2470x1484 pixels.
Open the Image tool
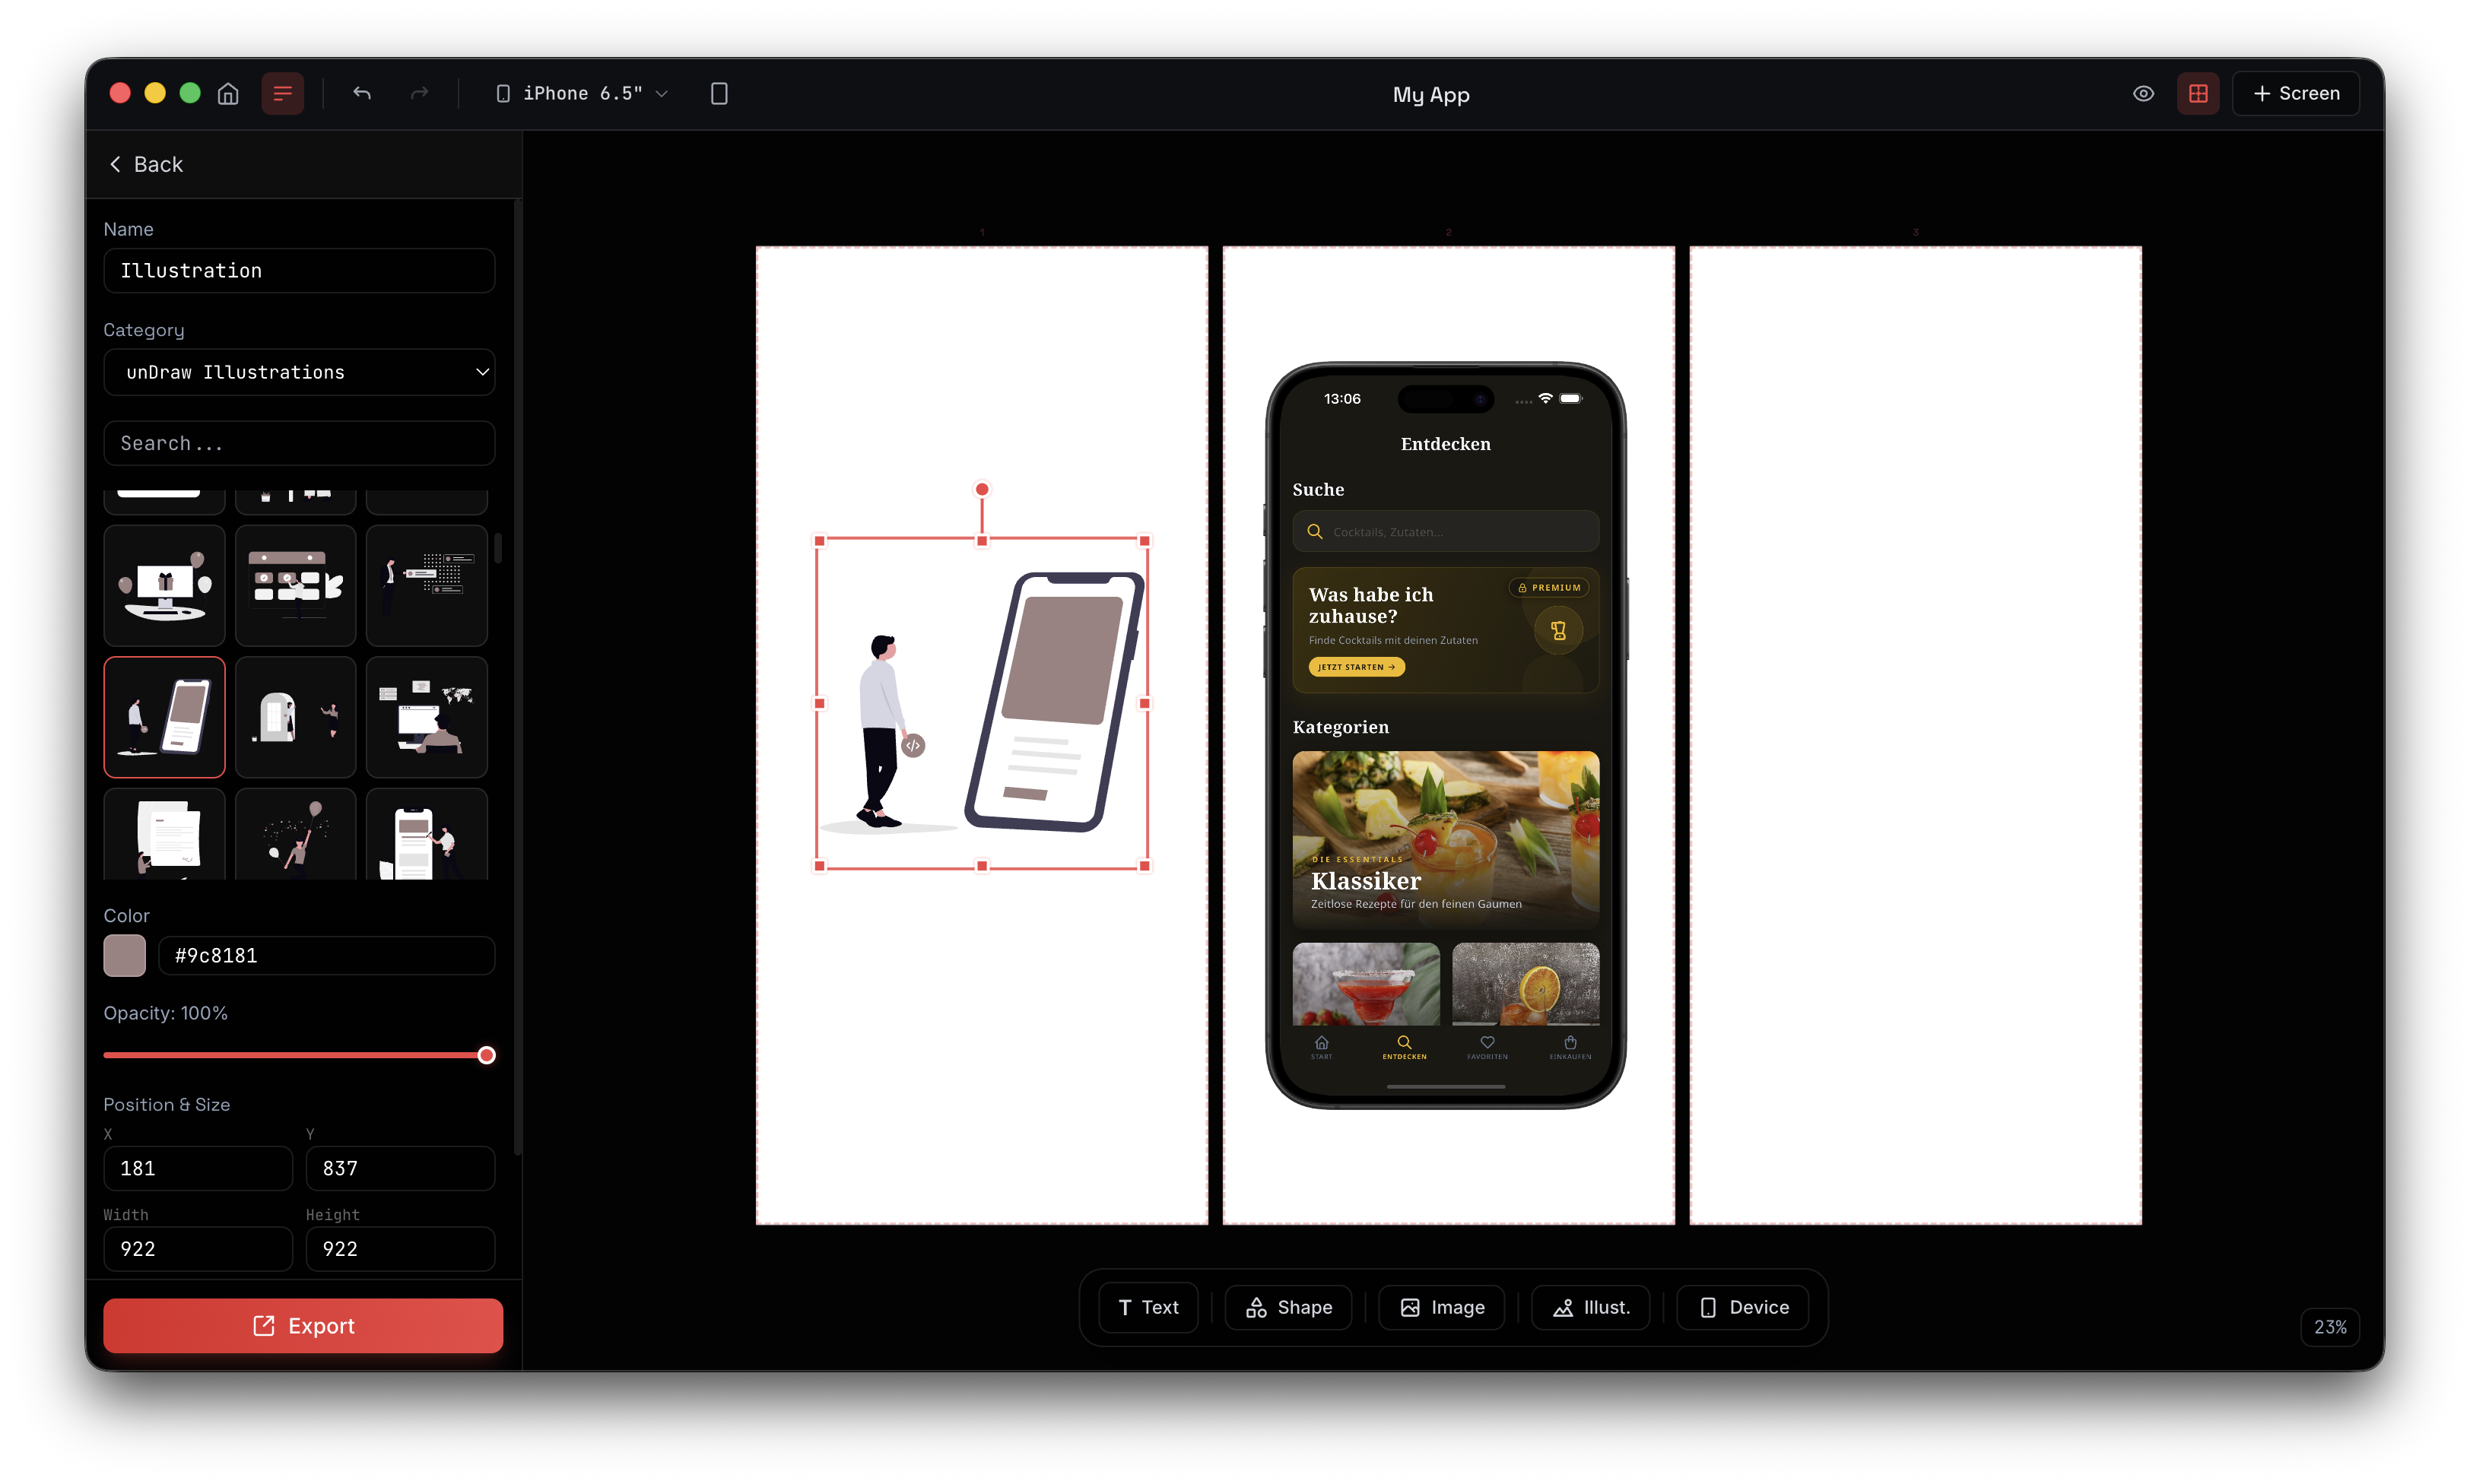(x=1440, y=1307)
